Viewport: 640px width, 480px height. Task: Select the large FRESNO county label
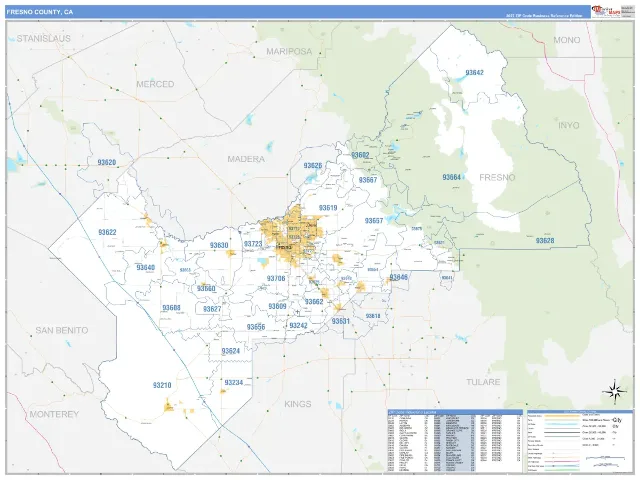tap(497, 178)
